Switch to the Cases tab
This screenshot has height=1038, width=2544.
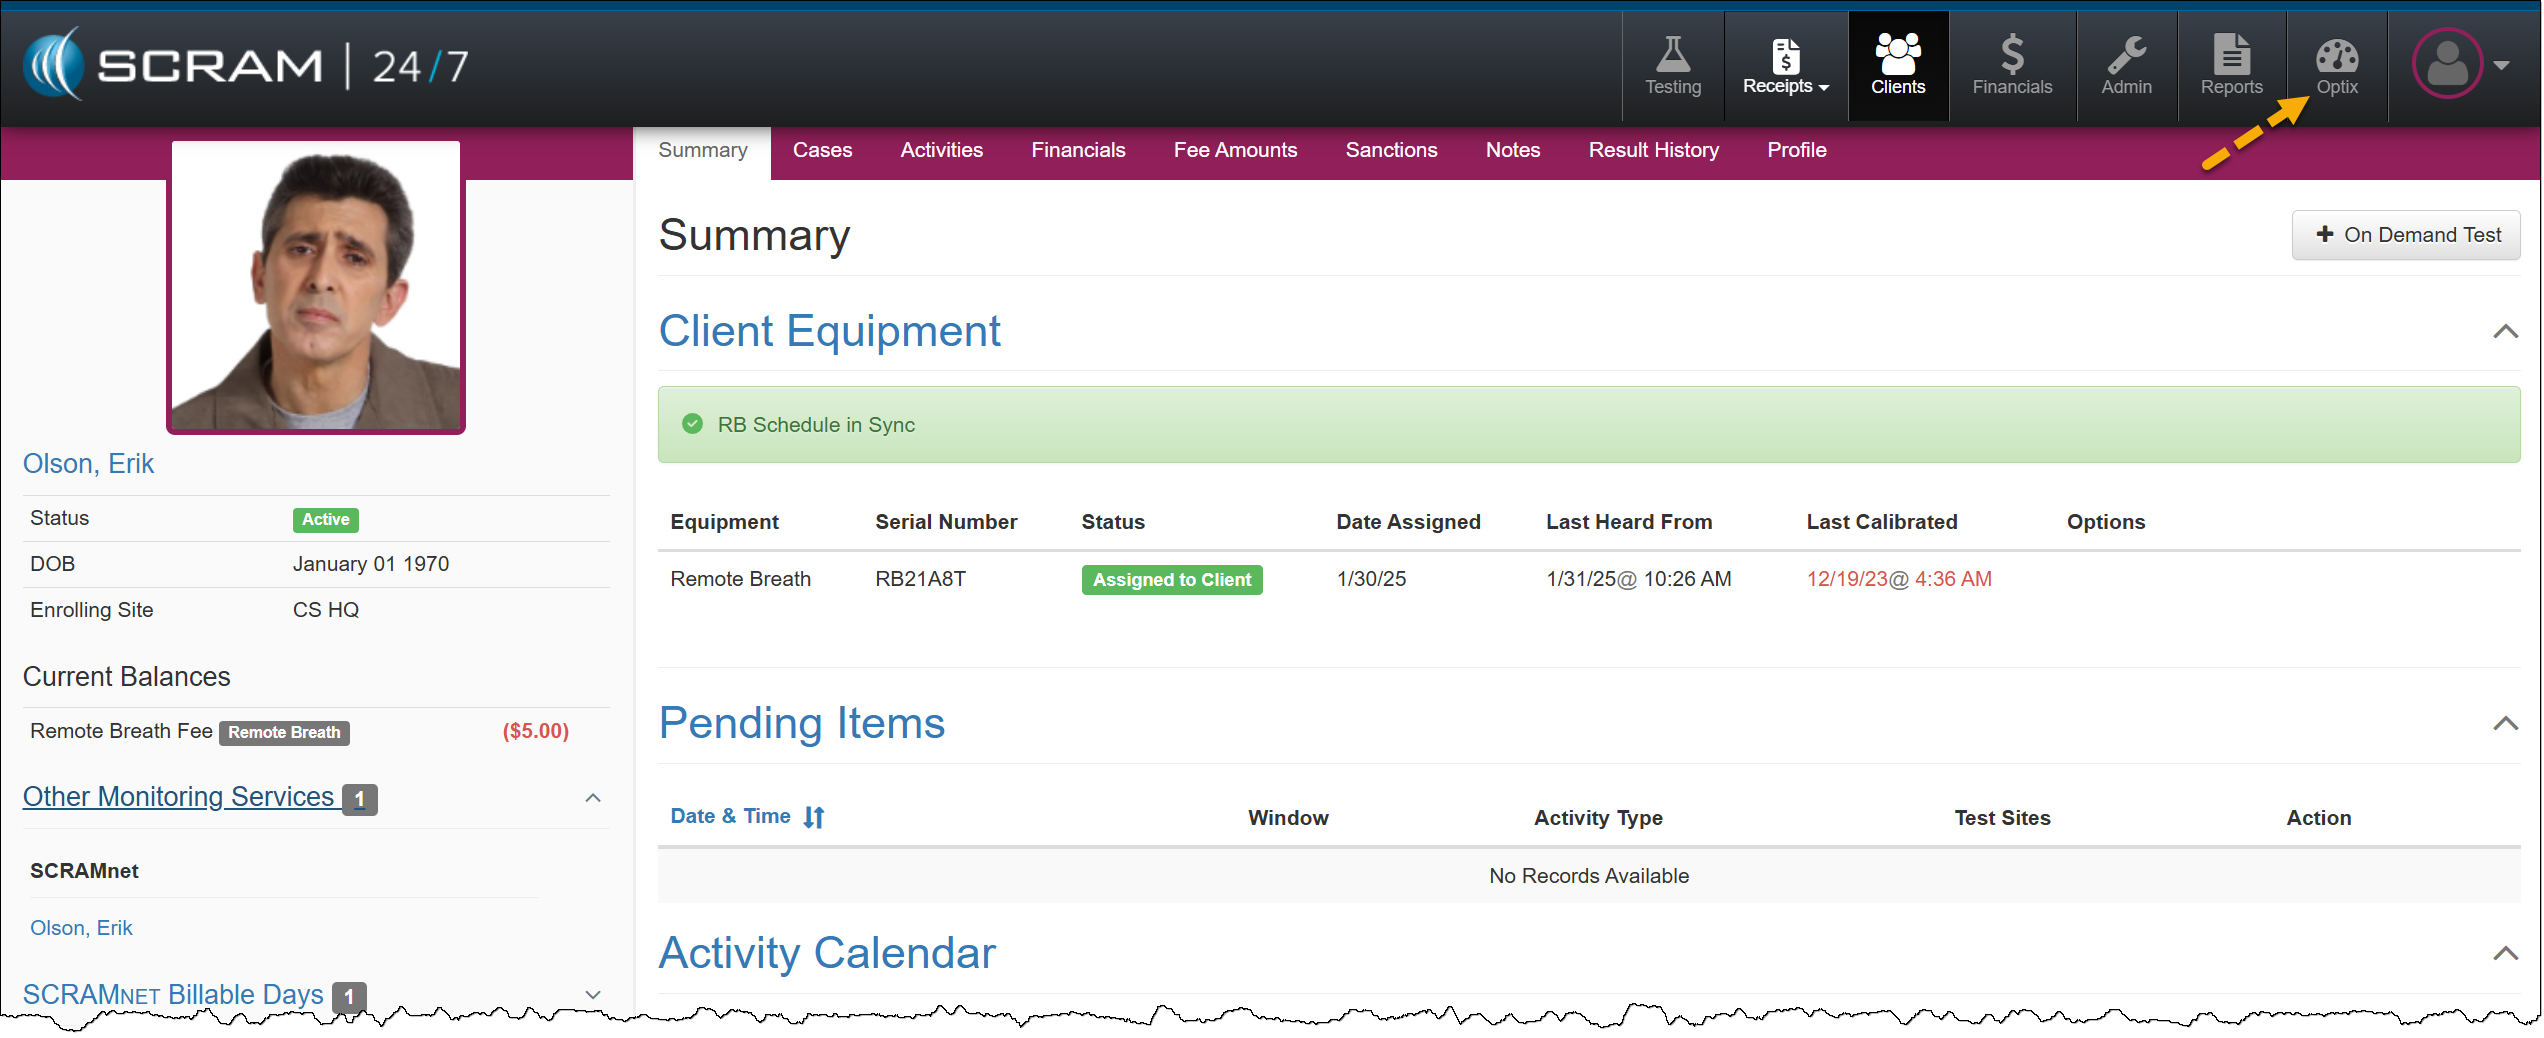[x=822, y=150]
